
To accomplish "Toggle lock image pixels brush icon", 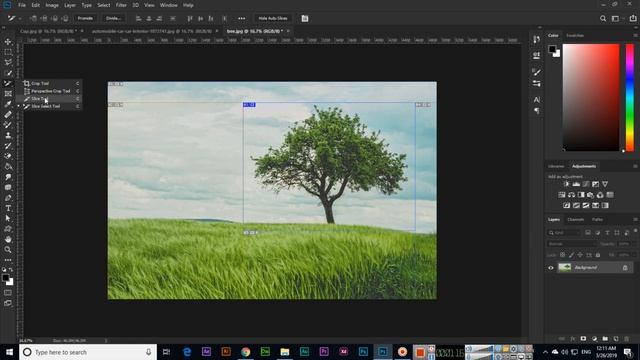I will [x=571, y=255].
